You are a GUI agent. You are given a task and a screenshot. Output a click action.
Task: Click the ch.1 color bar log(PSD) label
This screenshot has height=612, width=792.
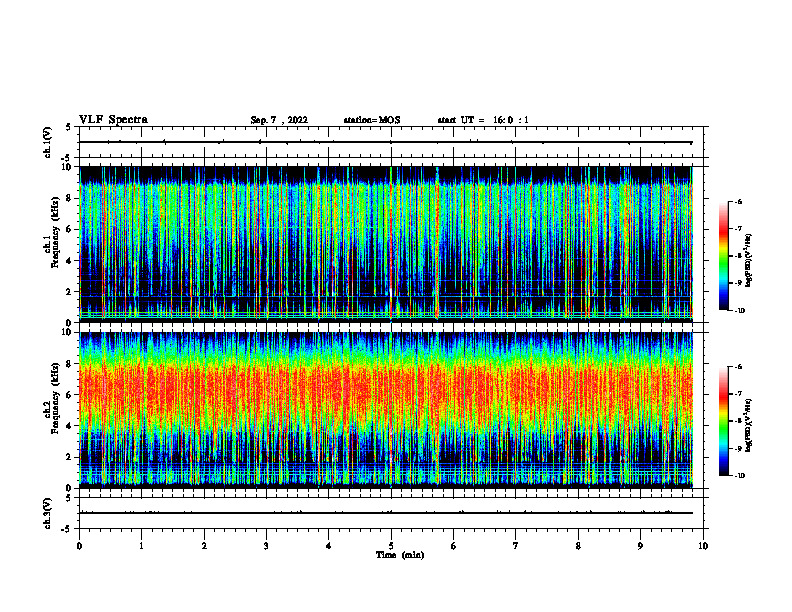click(749, 261)
